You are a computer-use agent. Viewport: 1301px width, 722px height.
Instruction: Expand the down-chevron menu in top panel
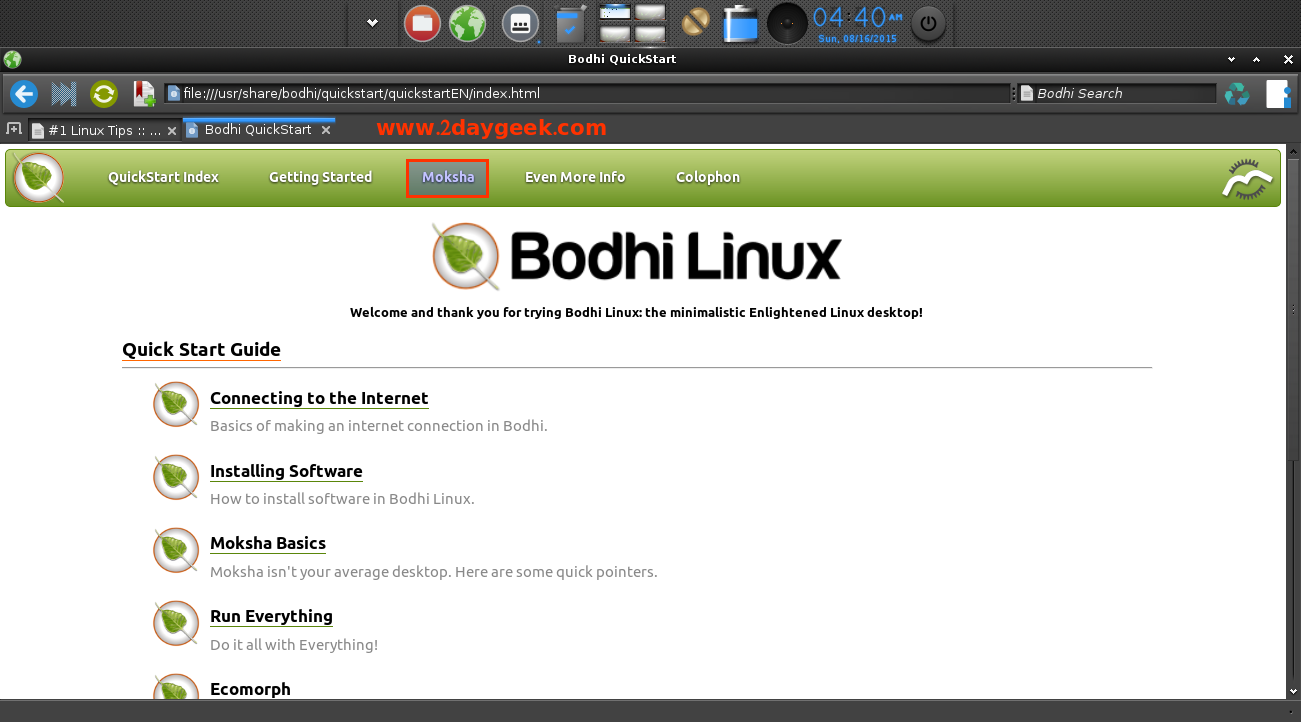[372, 23]
